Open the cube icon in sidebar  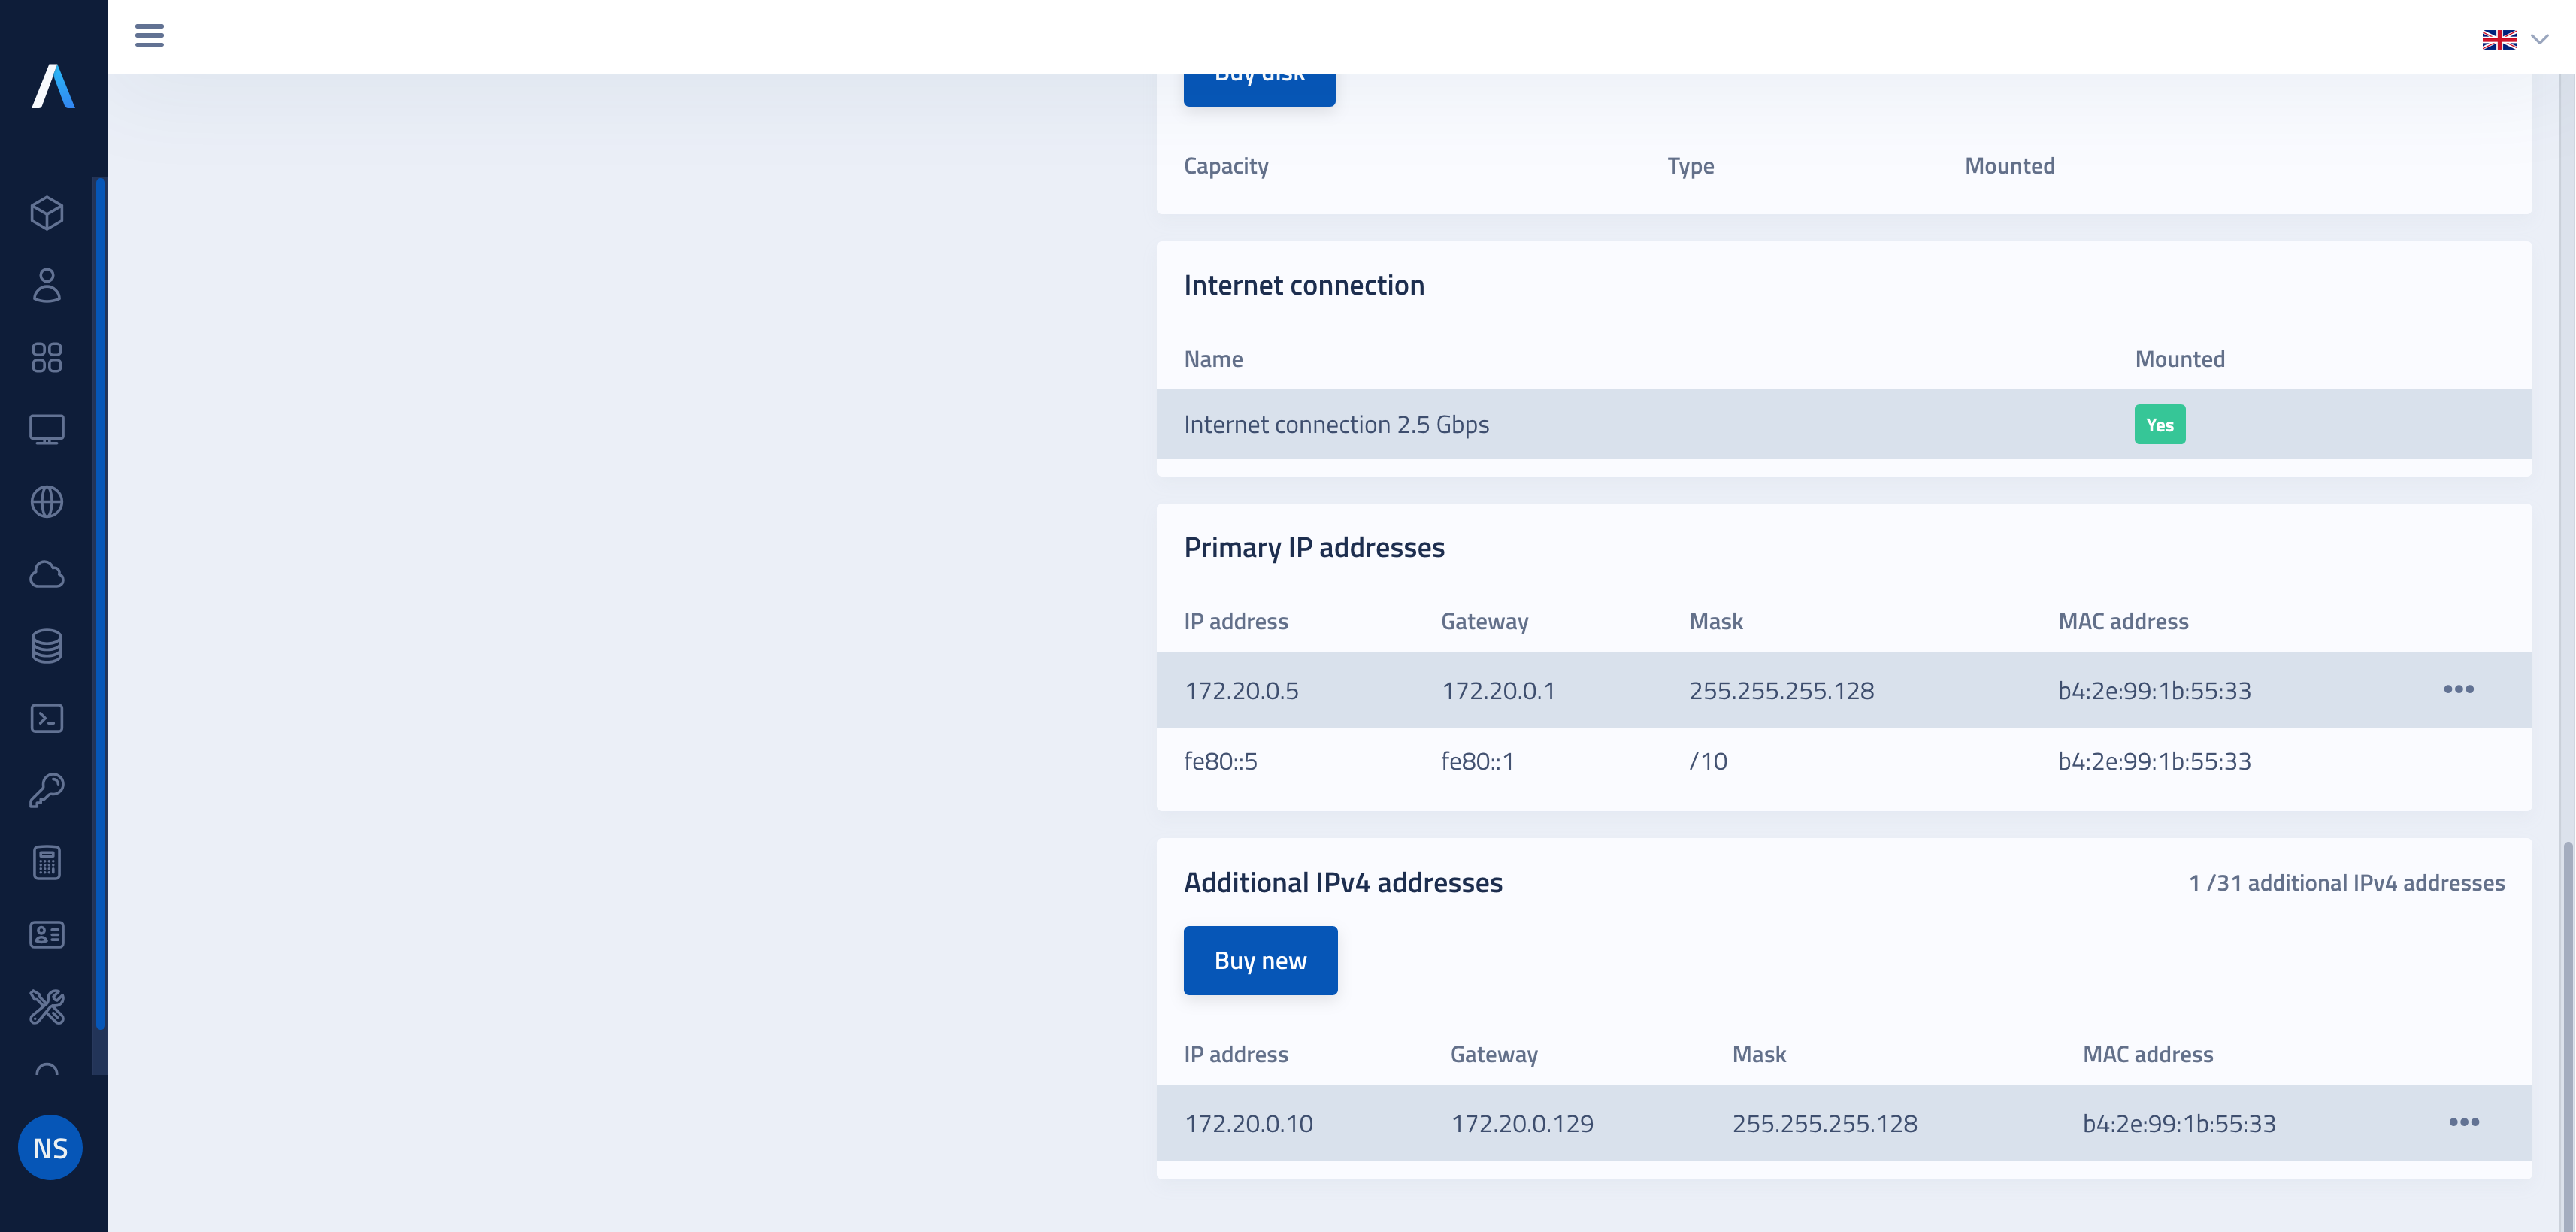pyautogui.click(x=47, y=213)
